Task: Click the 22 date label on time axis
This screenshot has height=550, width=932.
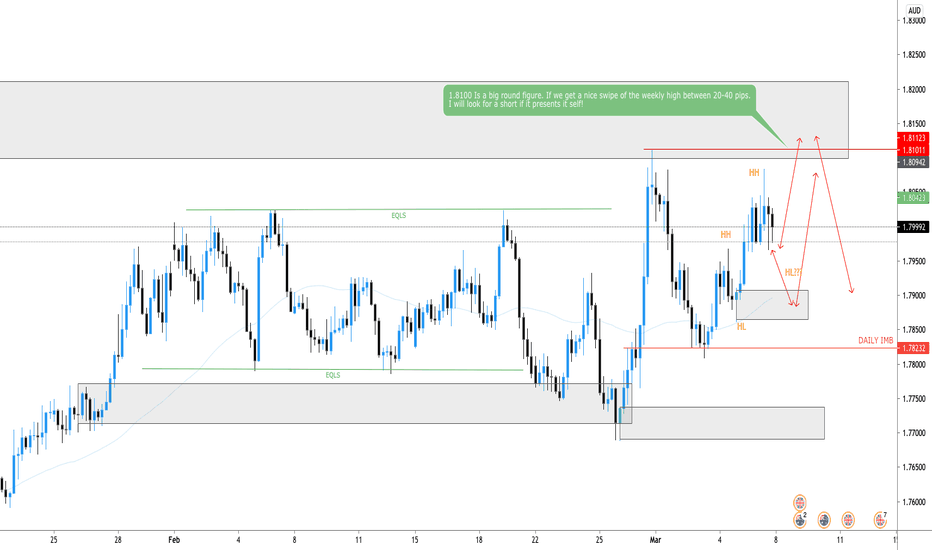Action: click(535, 540)
